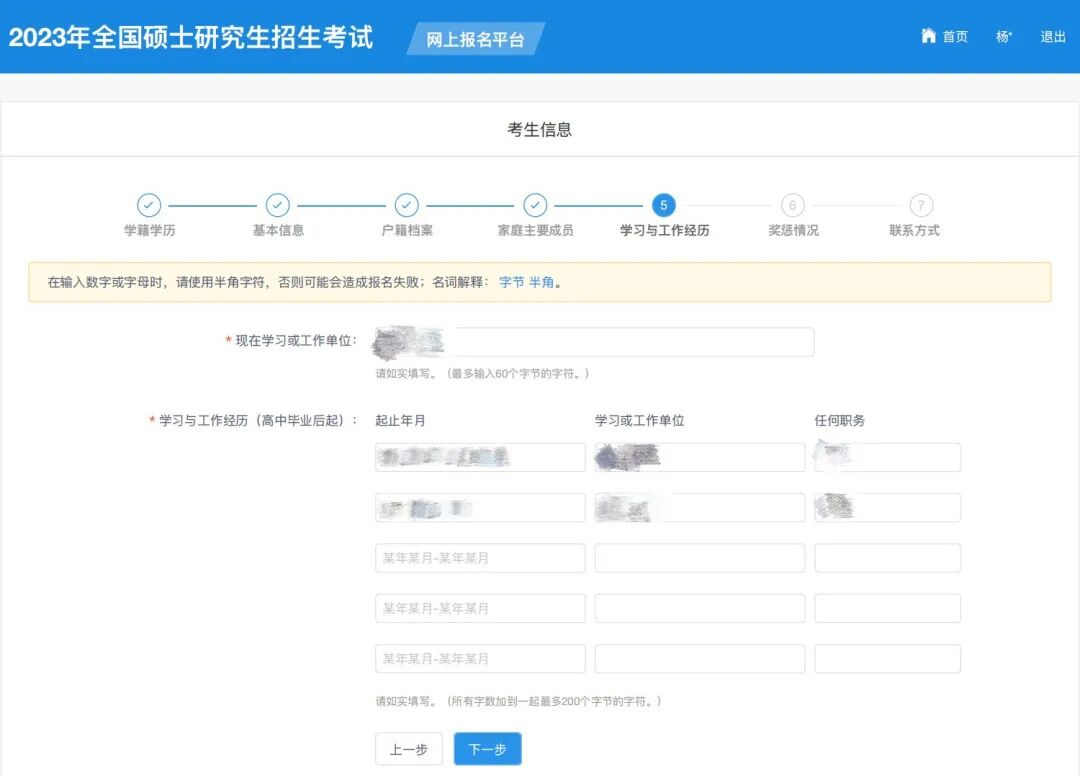Log out with the 退出 link
The height and width of the screenshot is (777, 1080).
pos(1053,37)
